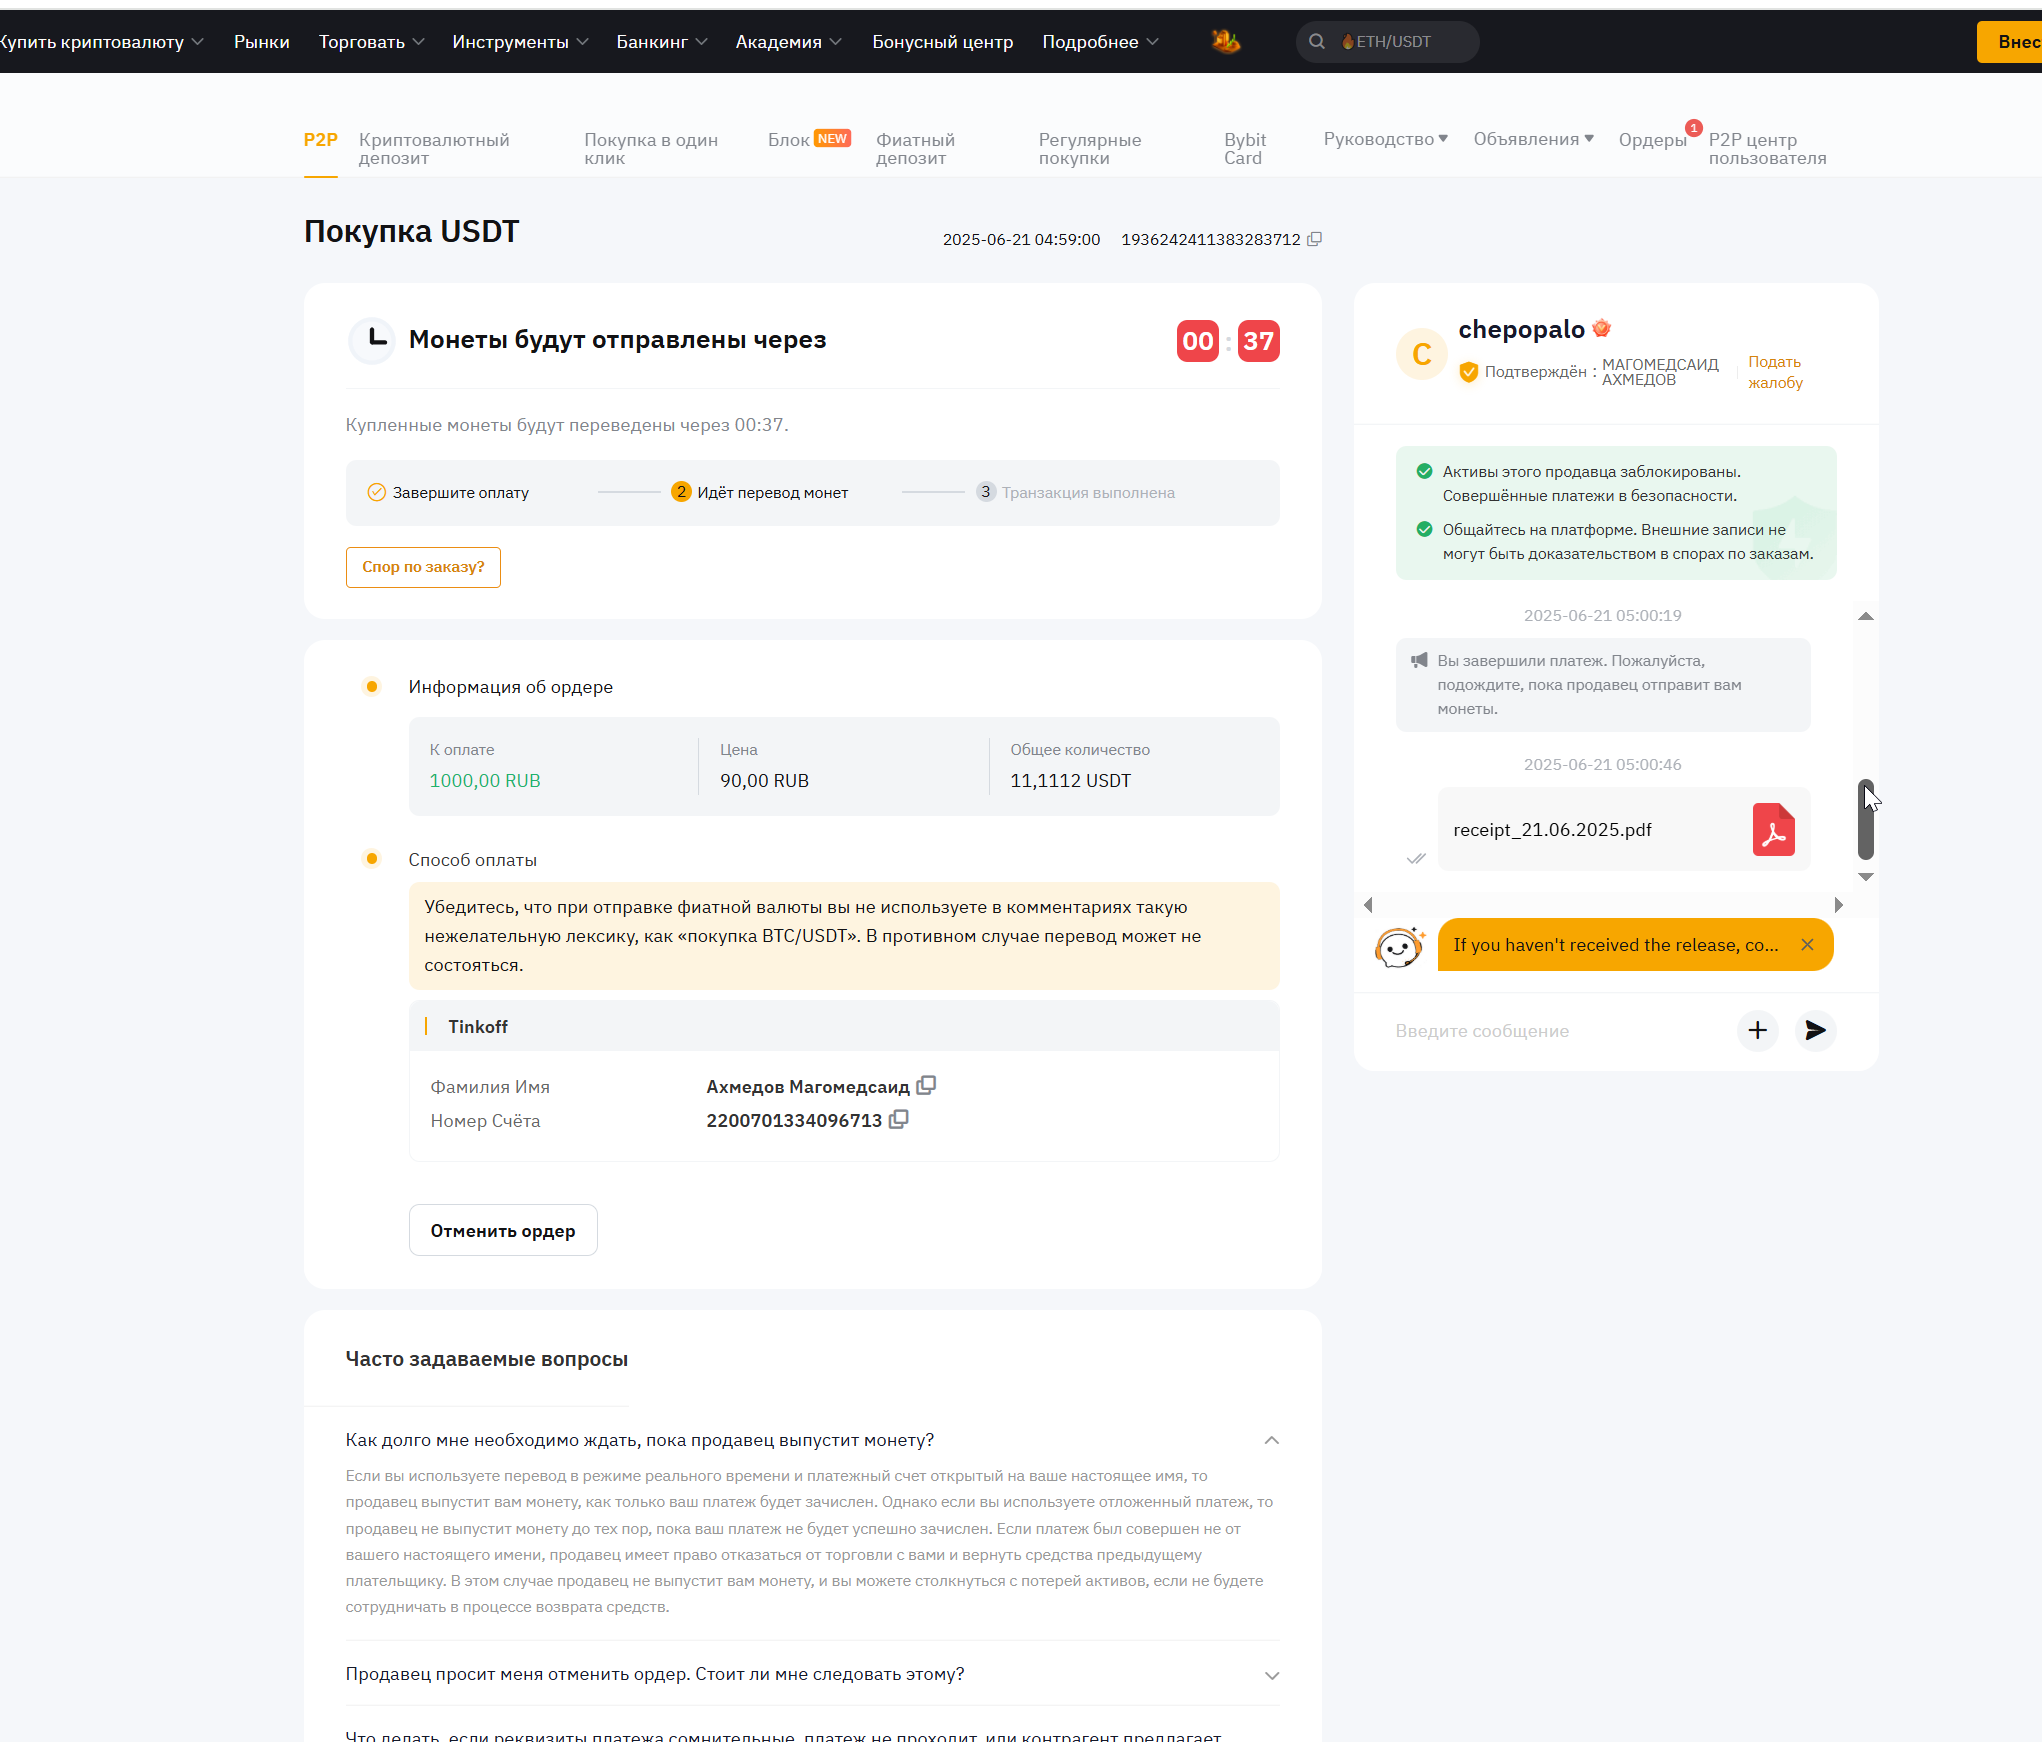
Task: Click the search magnifier icon
Action: pyautogui.click(x=1317, y=42)
